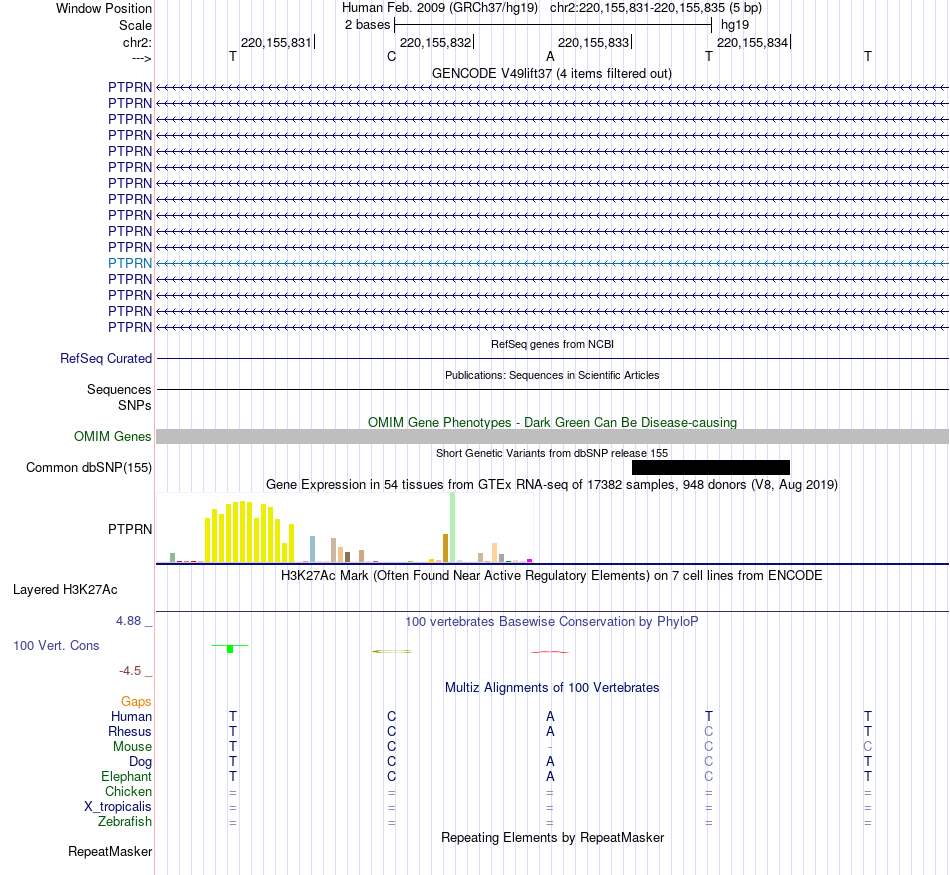Click the Sequences SNPs track label
The width and height of the screenshot is (950, 875).
pos(119,397)
